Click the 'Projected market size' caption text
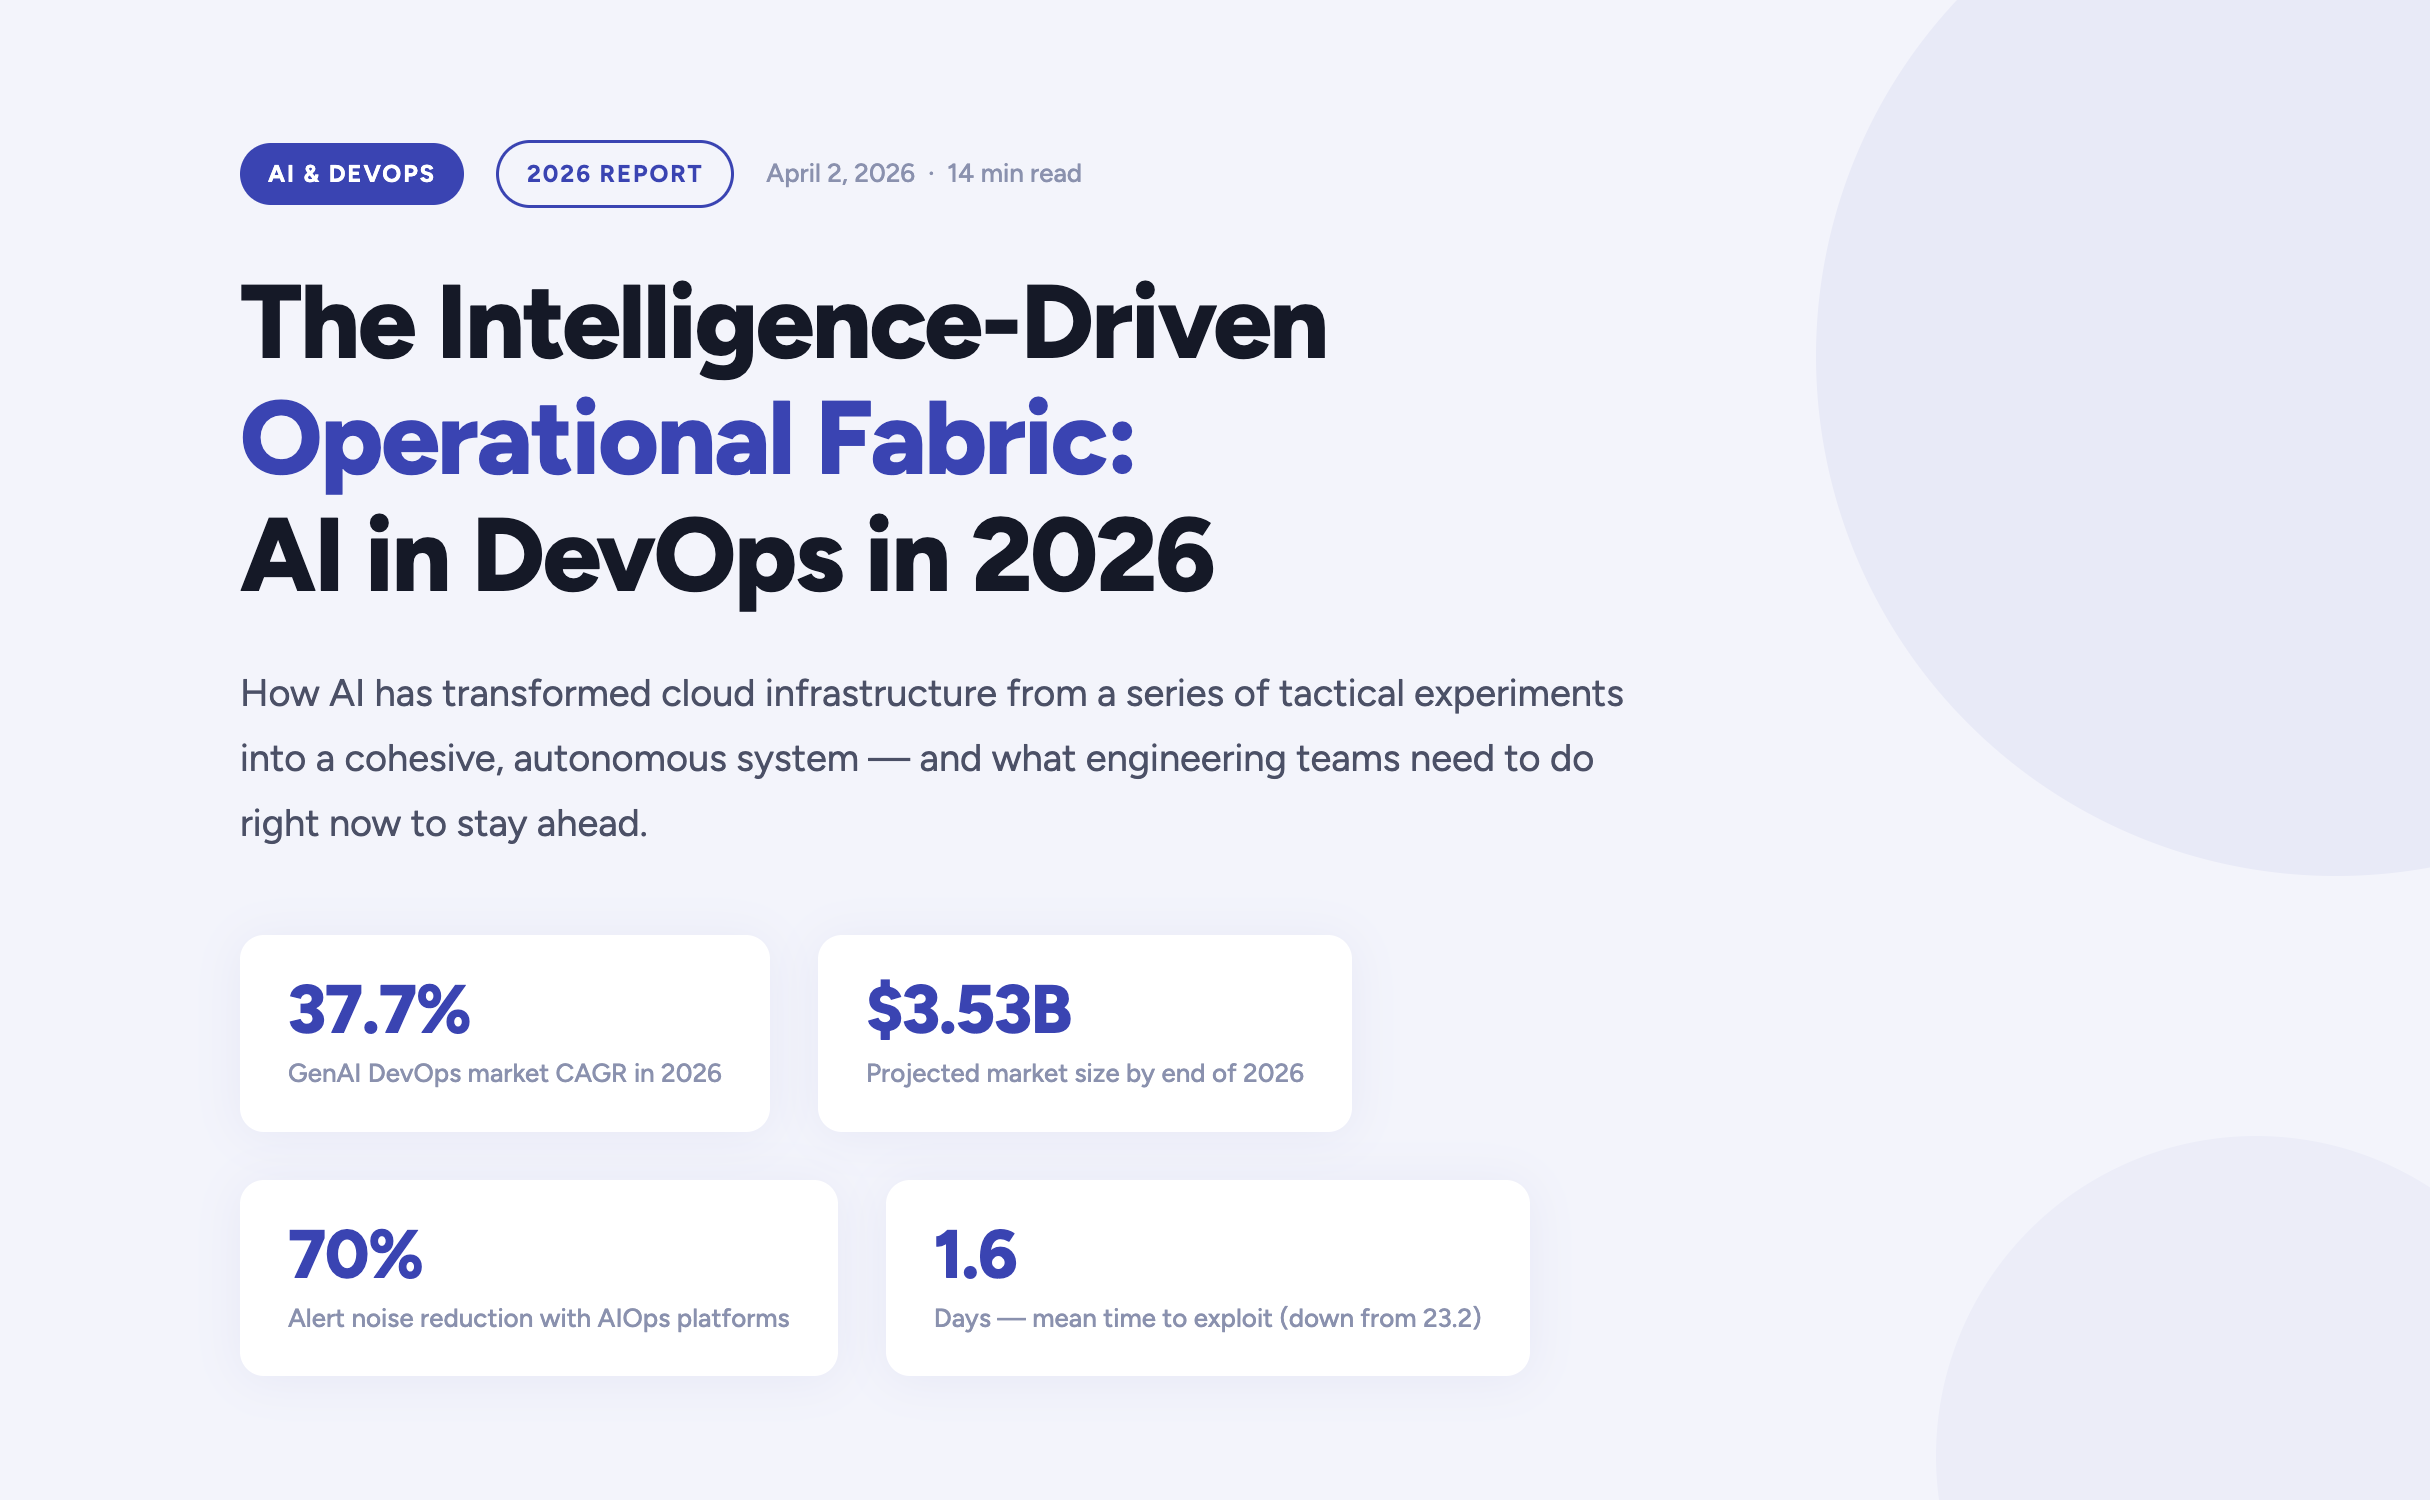This screenshot has height=1500, width=2430. pyautogui.click(x=1084, y=1073)
